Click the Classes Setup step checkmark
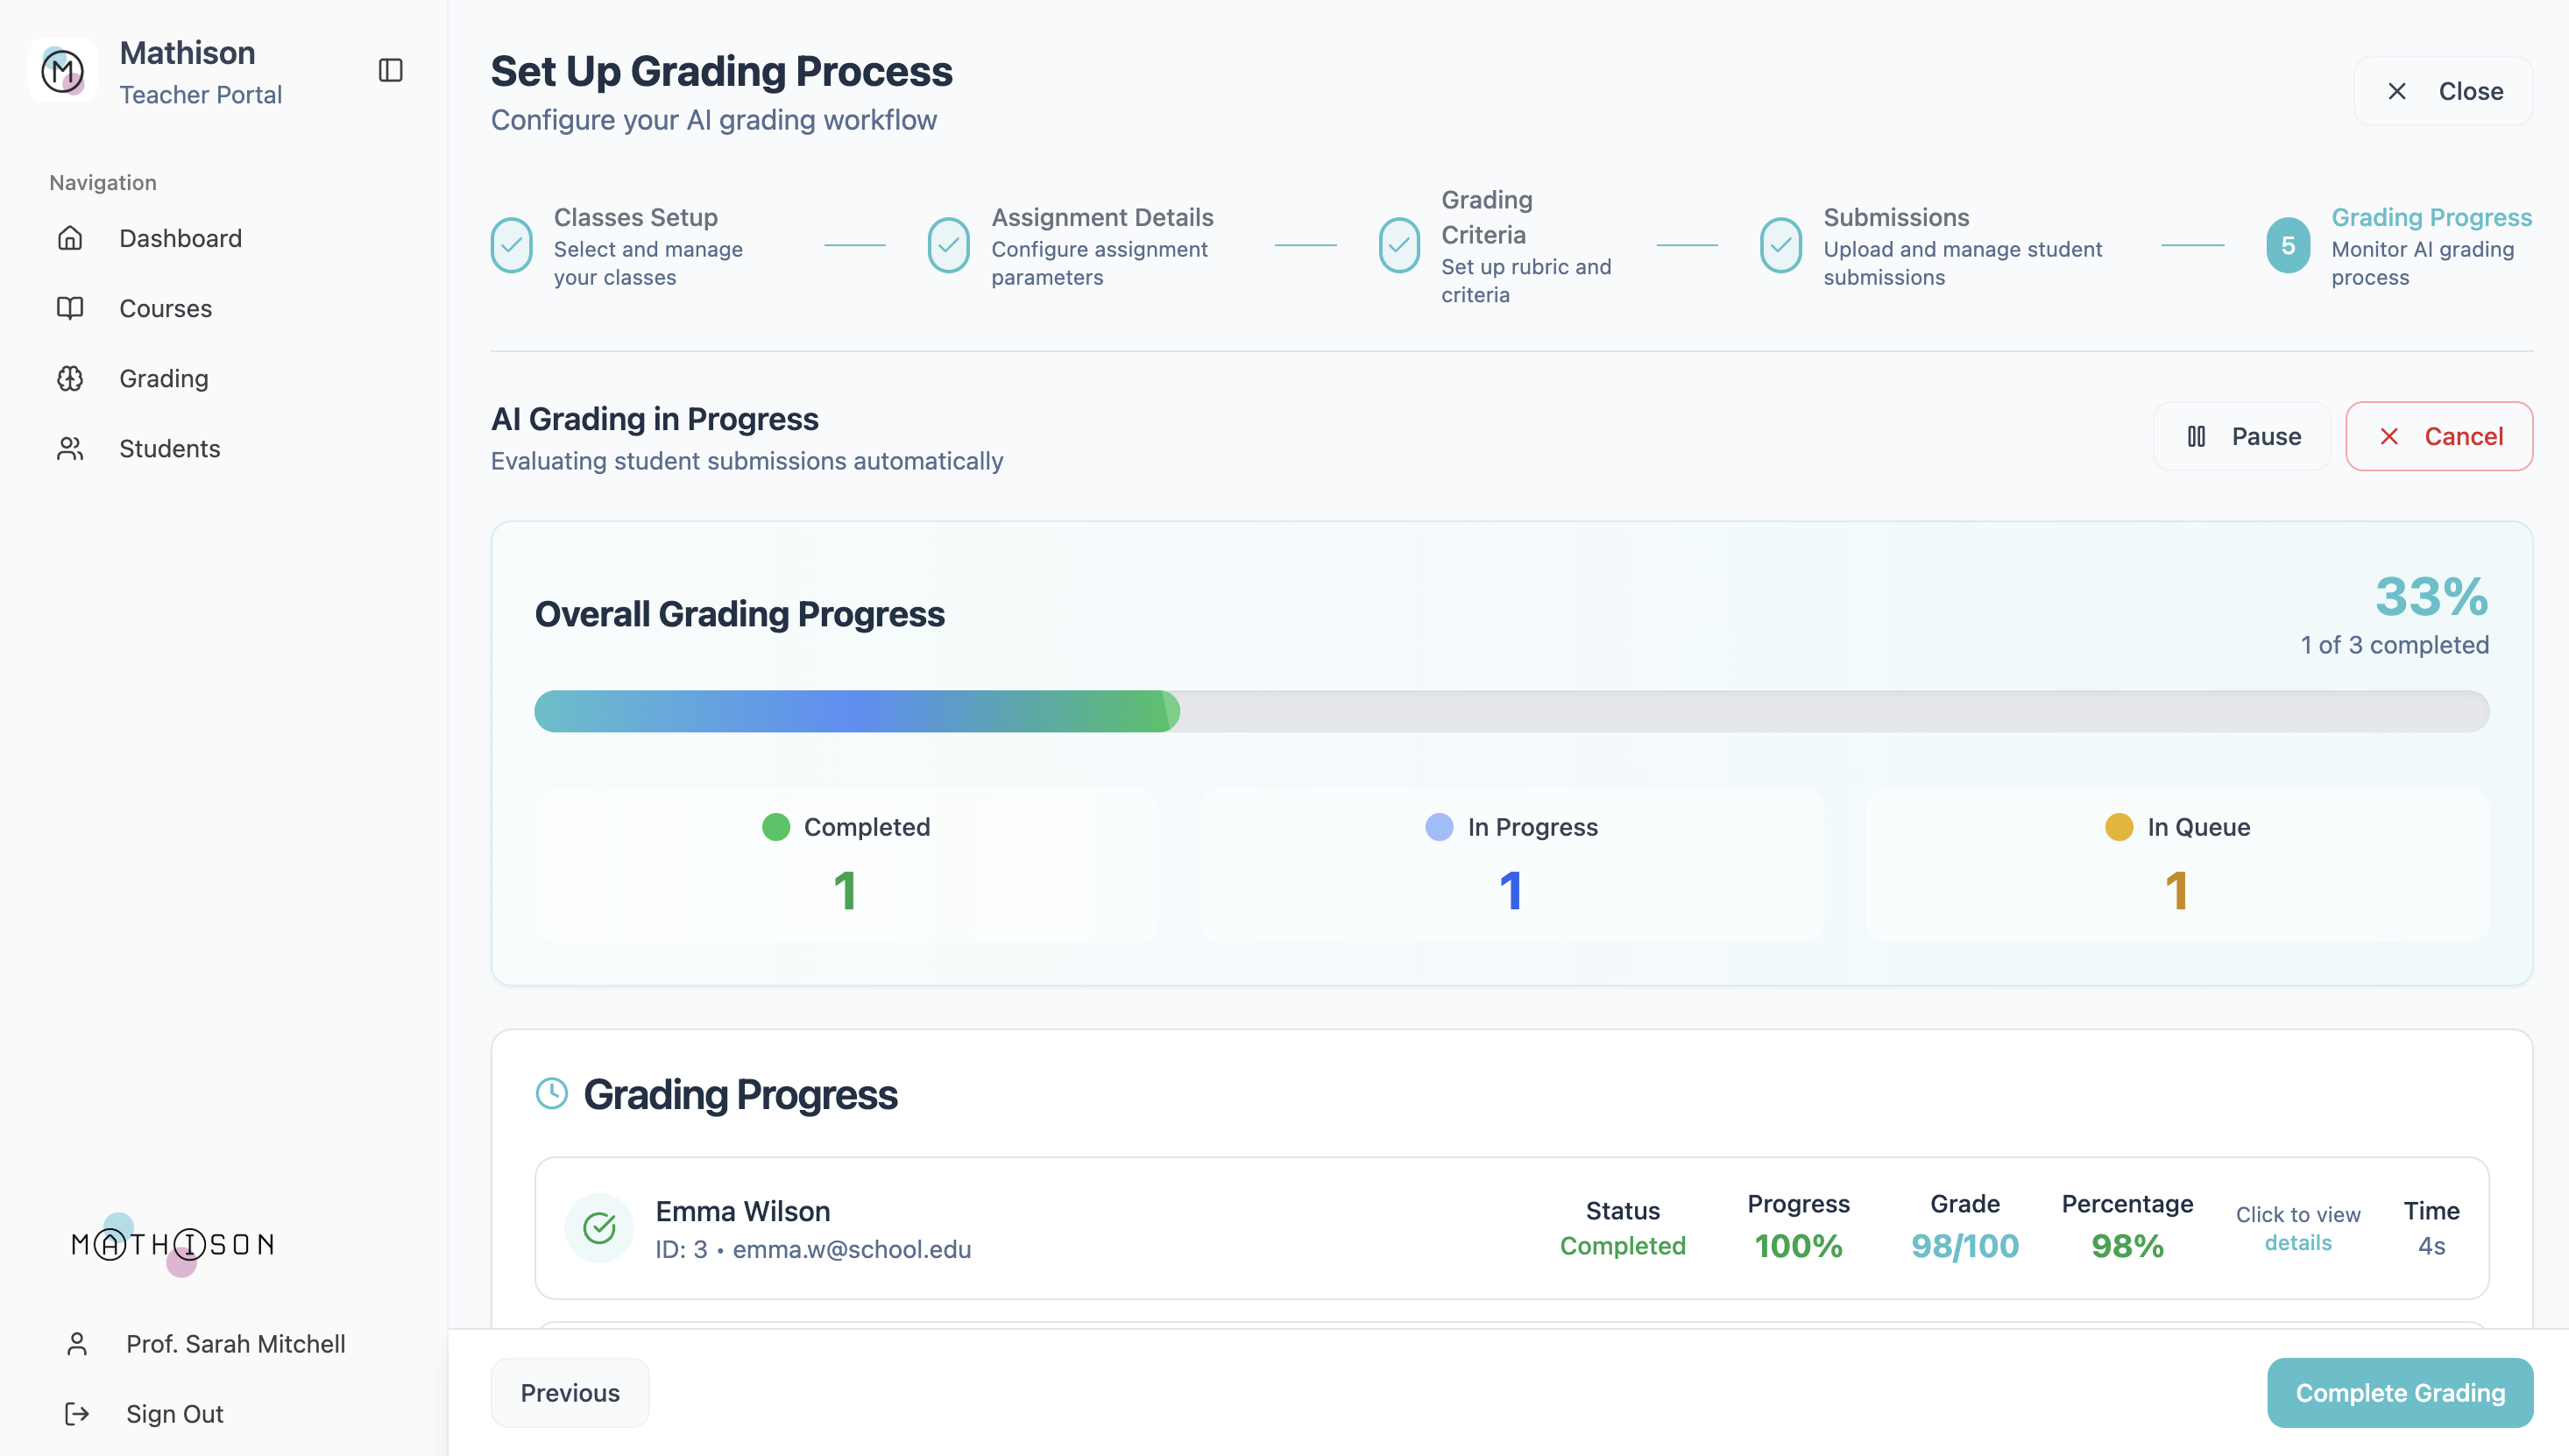 point(511,245)
